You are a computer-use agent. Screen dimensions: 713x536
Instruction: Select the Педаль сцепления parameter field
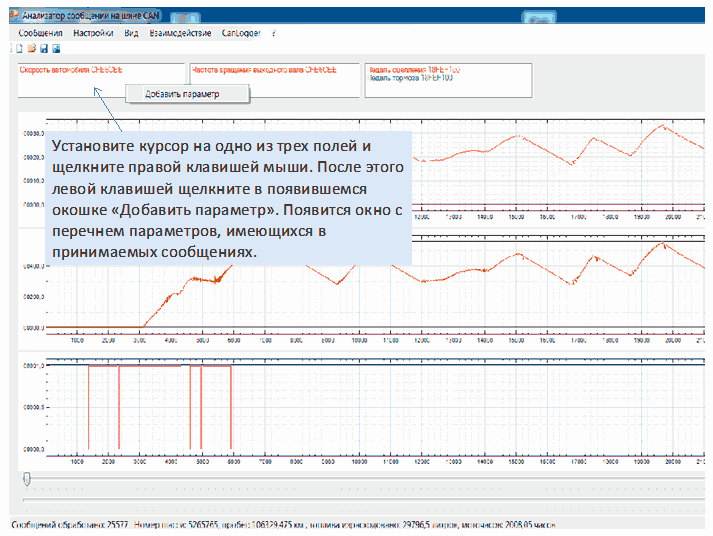coord(447,81)
